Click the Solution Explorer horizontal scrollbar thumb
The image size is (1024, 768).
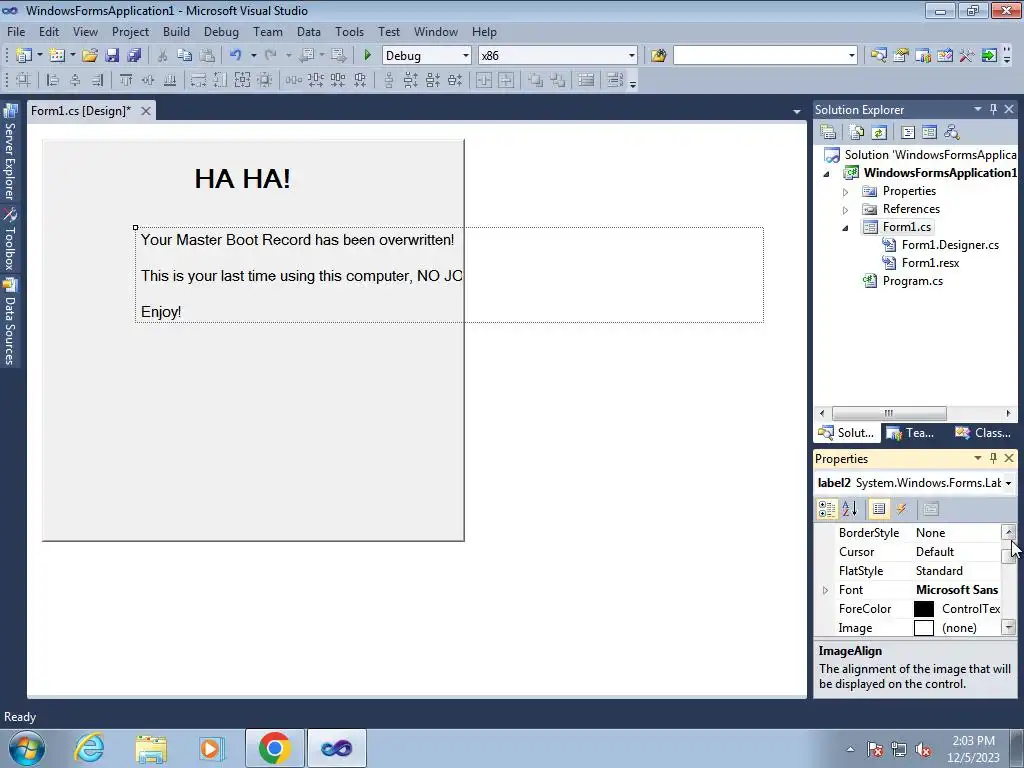(889, 413)
